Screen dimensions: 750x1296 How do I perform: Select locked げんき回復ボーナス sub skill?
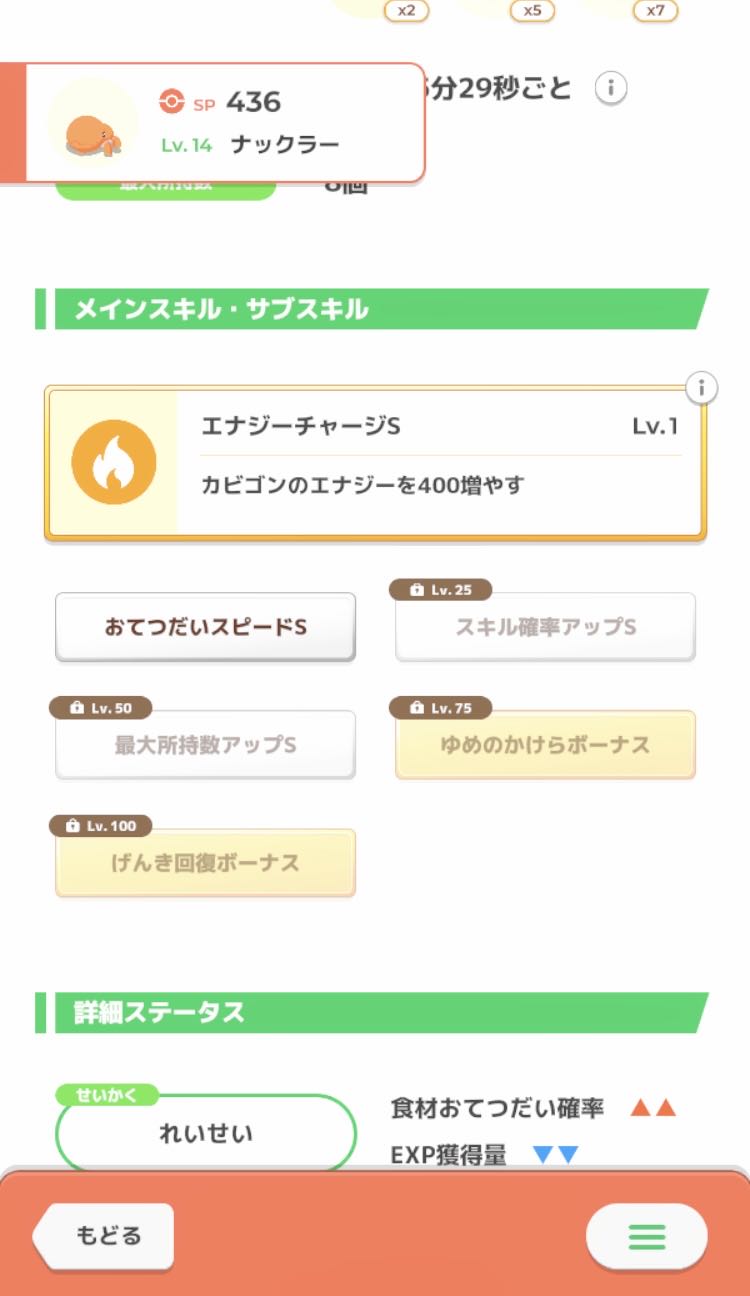click(x=205, y=863)
